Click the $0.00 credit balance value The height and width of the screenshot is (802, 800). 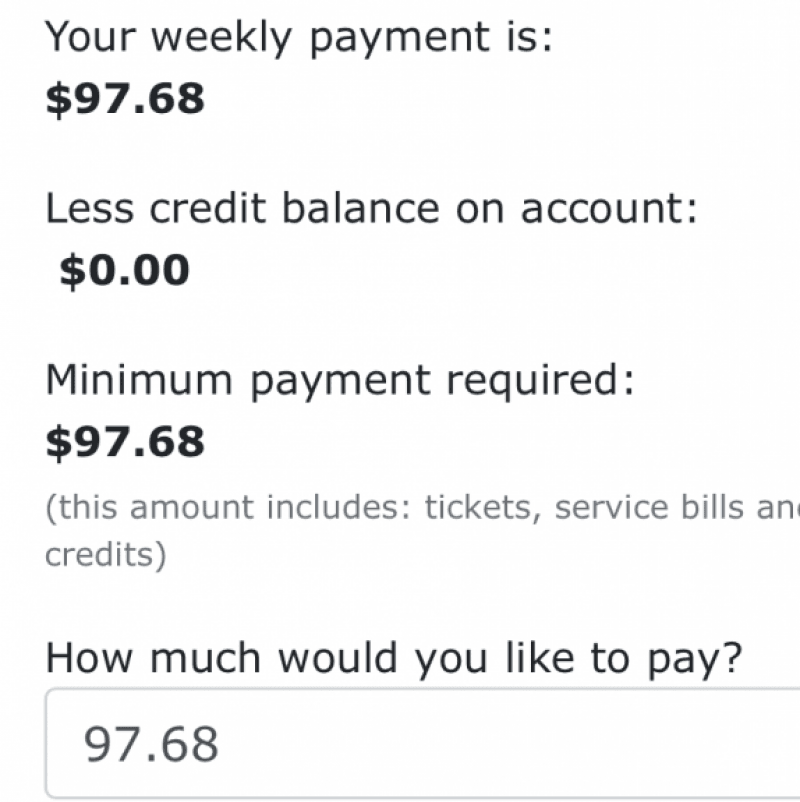pos(124,270)
